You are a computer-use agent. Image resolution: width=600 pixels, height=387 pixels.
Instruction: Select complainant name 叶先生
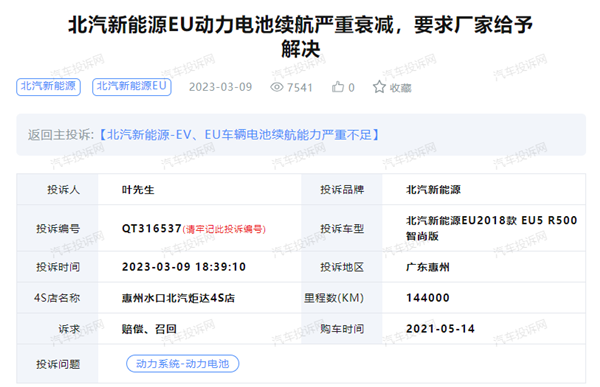tap(138, 189)
